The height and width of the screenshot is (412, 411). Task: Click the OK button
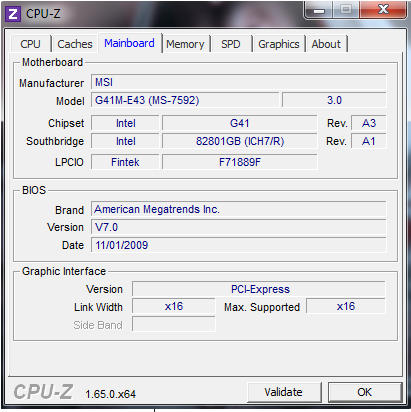click(365, 392)
